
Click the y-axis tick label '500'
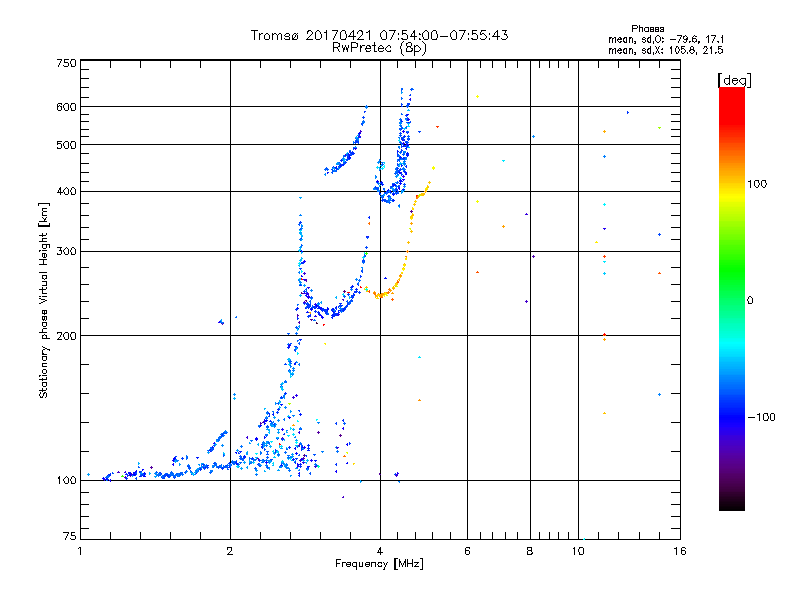click(66, 145)
